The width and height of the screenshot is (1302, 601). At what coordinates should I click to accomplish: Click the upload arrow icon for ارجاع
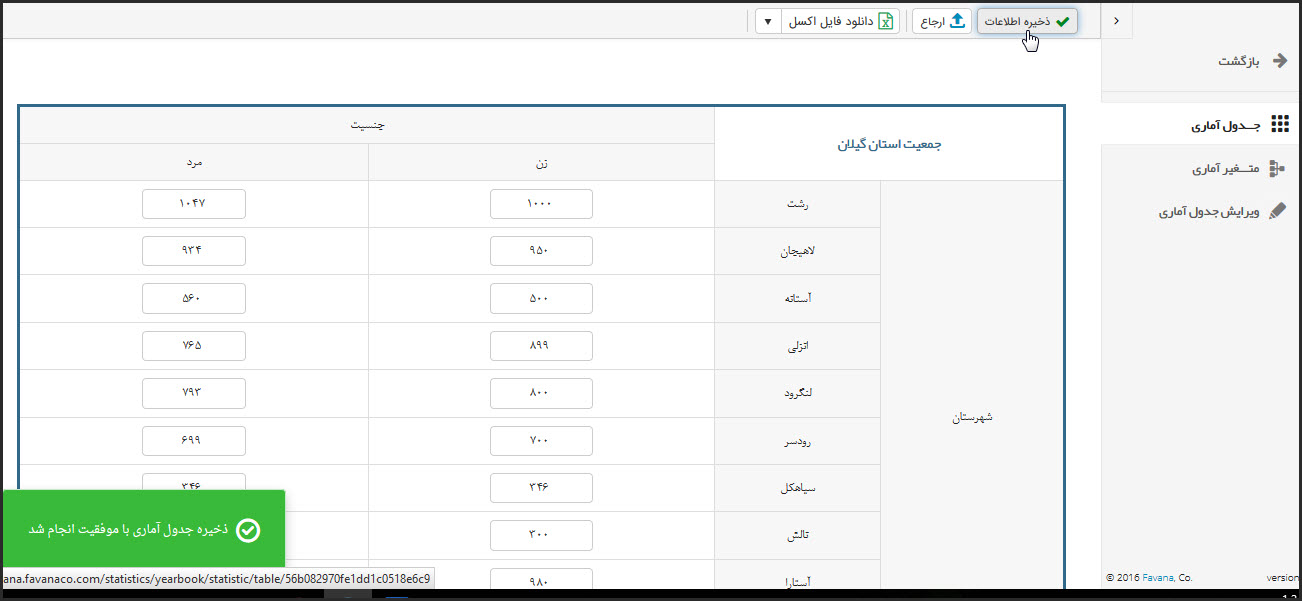[x=957, y=21]
